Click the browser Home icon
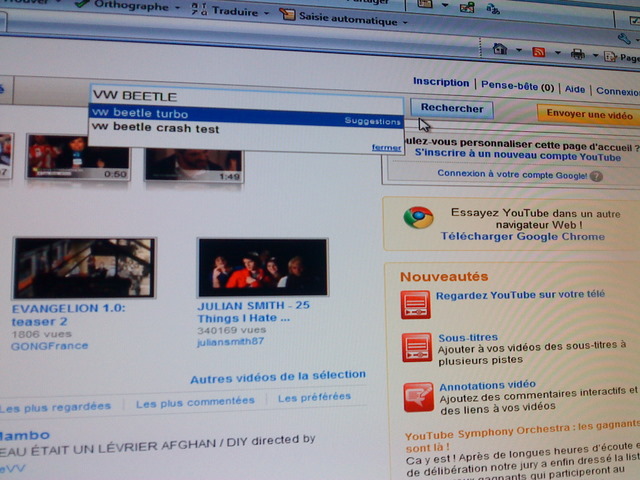This screenshot has width=640, height=480. [x=500, y=49]
